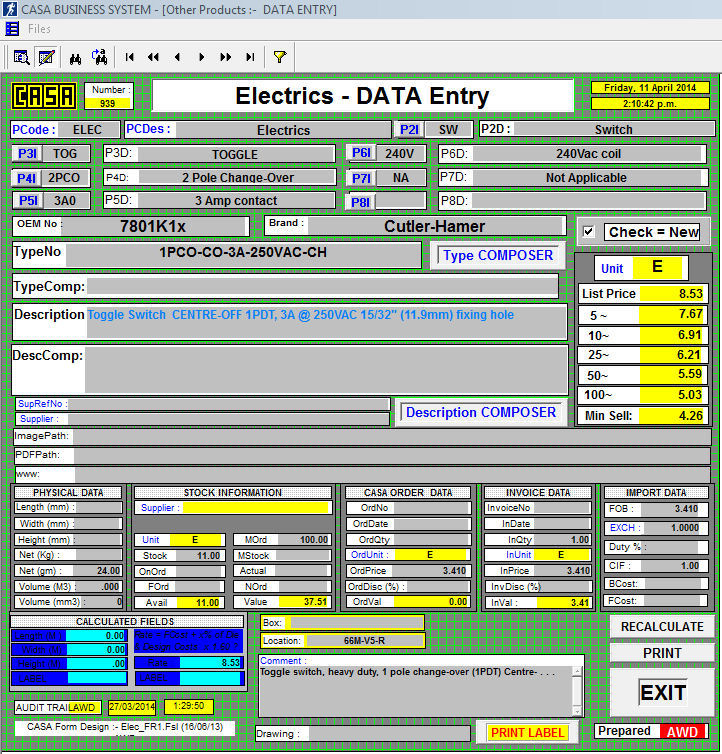
Task: Click the blue form icon beside Files
Action: coord(12,29)
